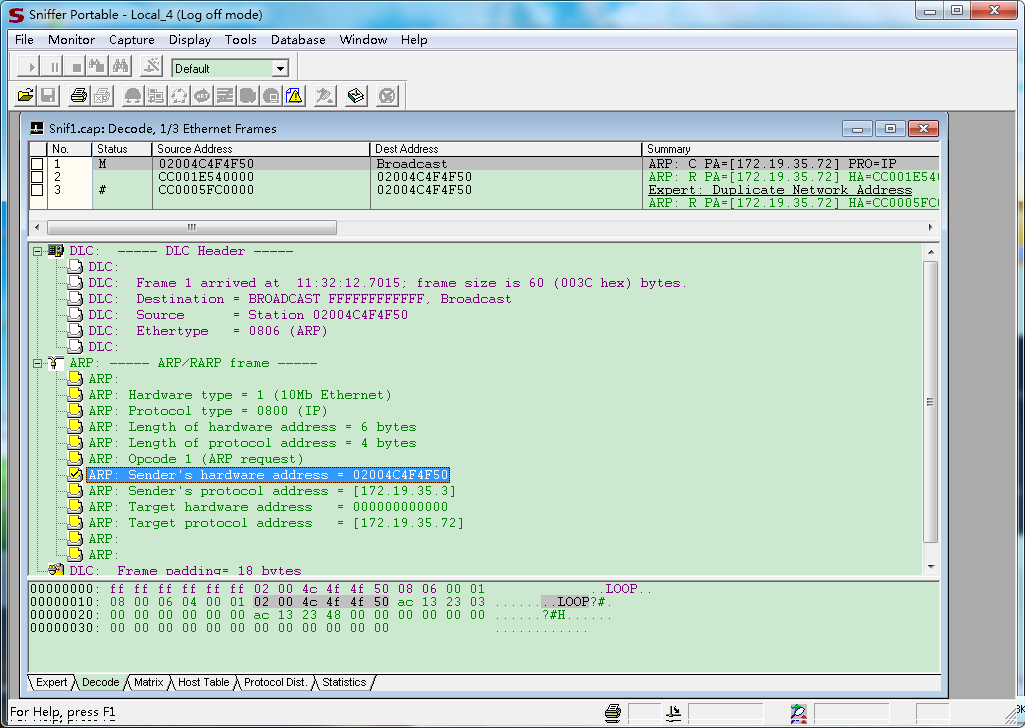1025x728 pixels.
Task: Click the crossed-out circle toolbar icon
Action: click(388, 96)
